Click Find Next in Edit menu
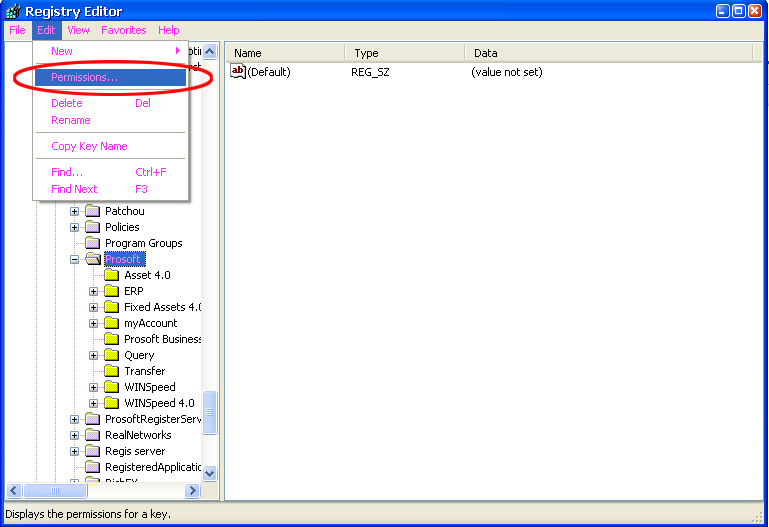Screen dimensions: 769x527 coord(74,189)
